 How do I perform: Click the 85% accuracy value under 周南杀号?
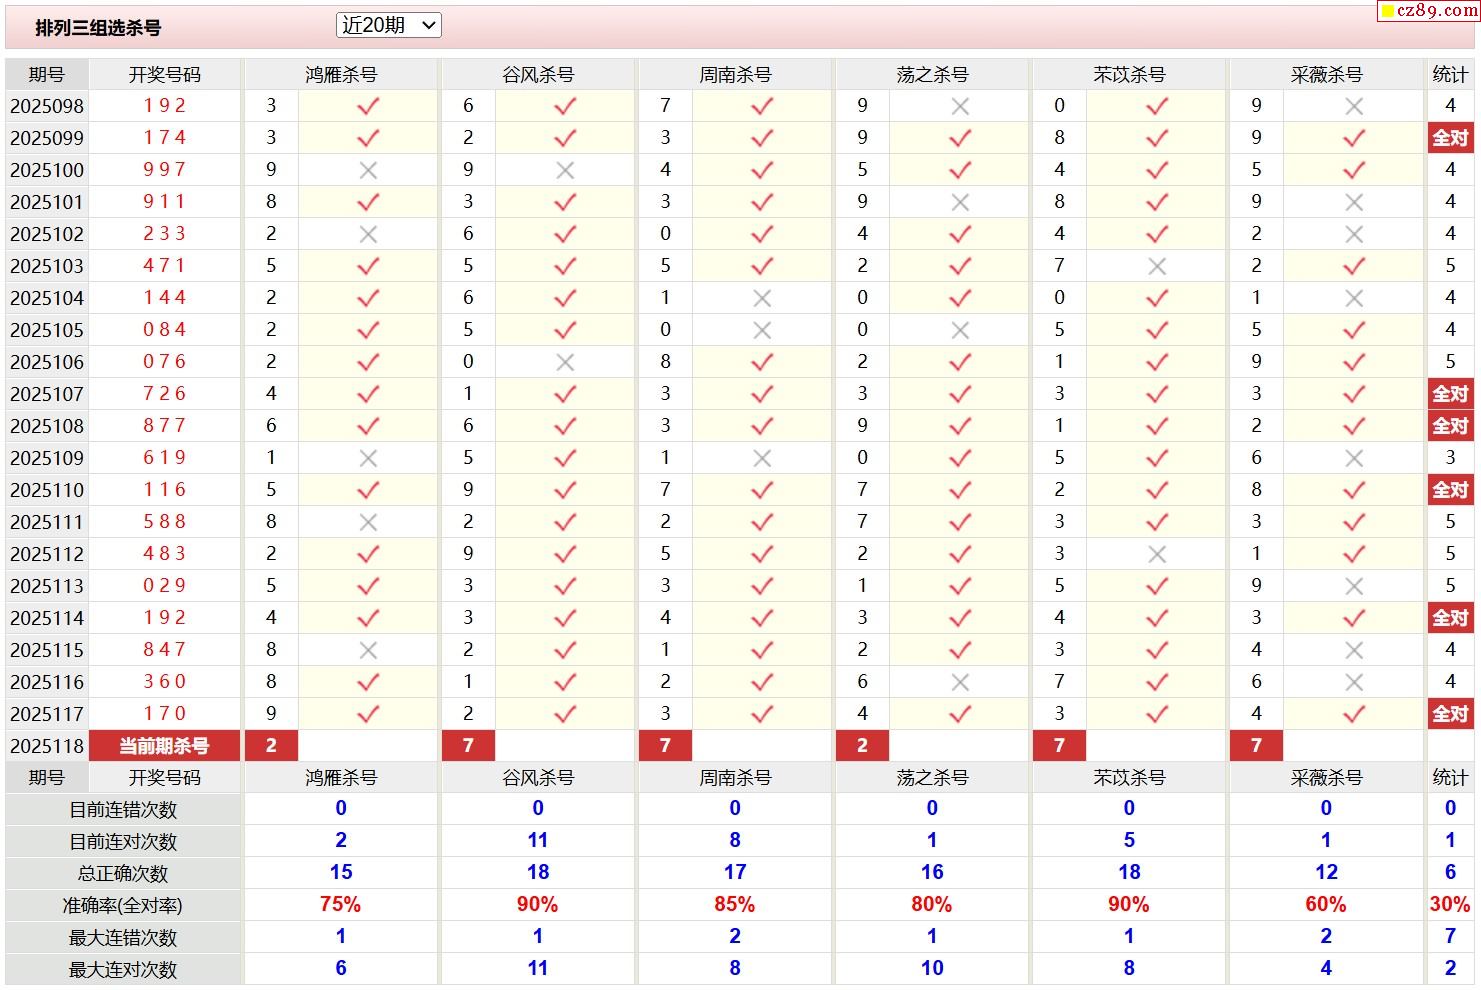(x=734, y=905)
